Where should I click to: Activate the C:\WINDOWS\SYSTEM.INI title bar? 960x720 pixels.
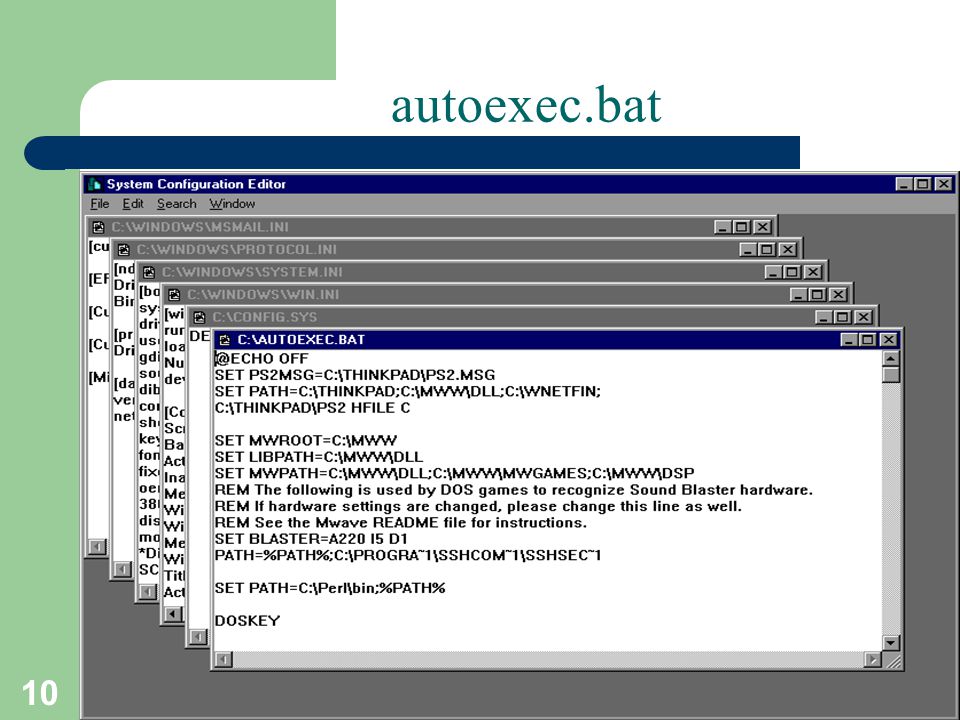(x=482, y=272)
